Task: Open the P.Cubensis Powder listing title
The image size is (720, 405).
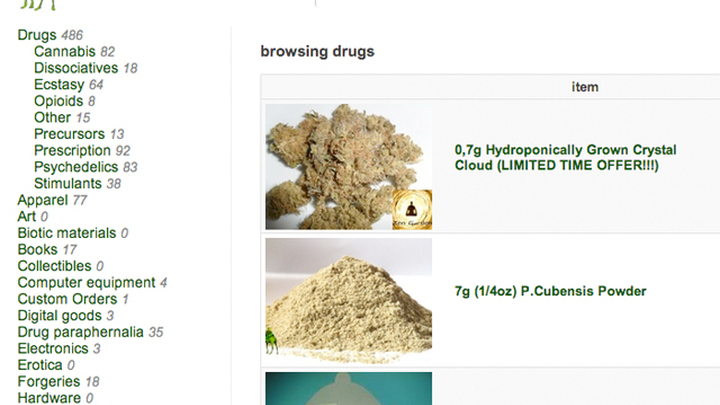Action: pos(550,291)
